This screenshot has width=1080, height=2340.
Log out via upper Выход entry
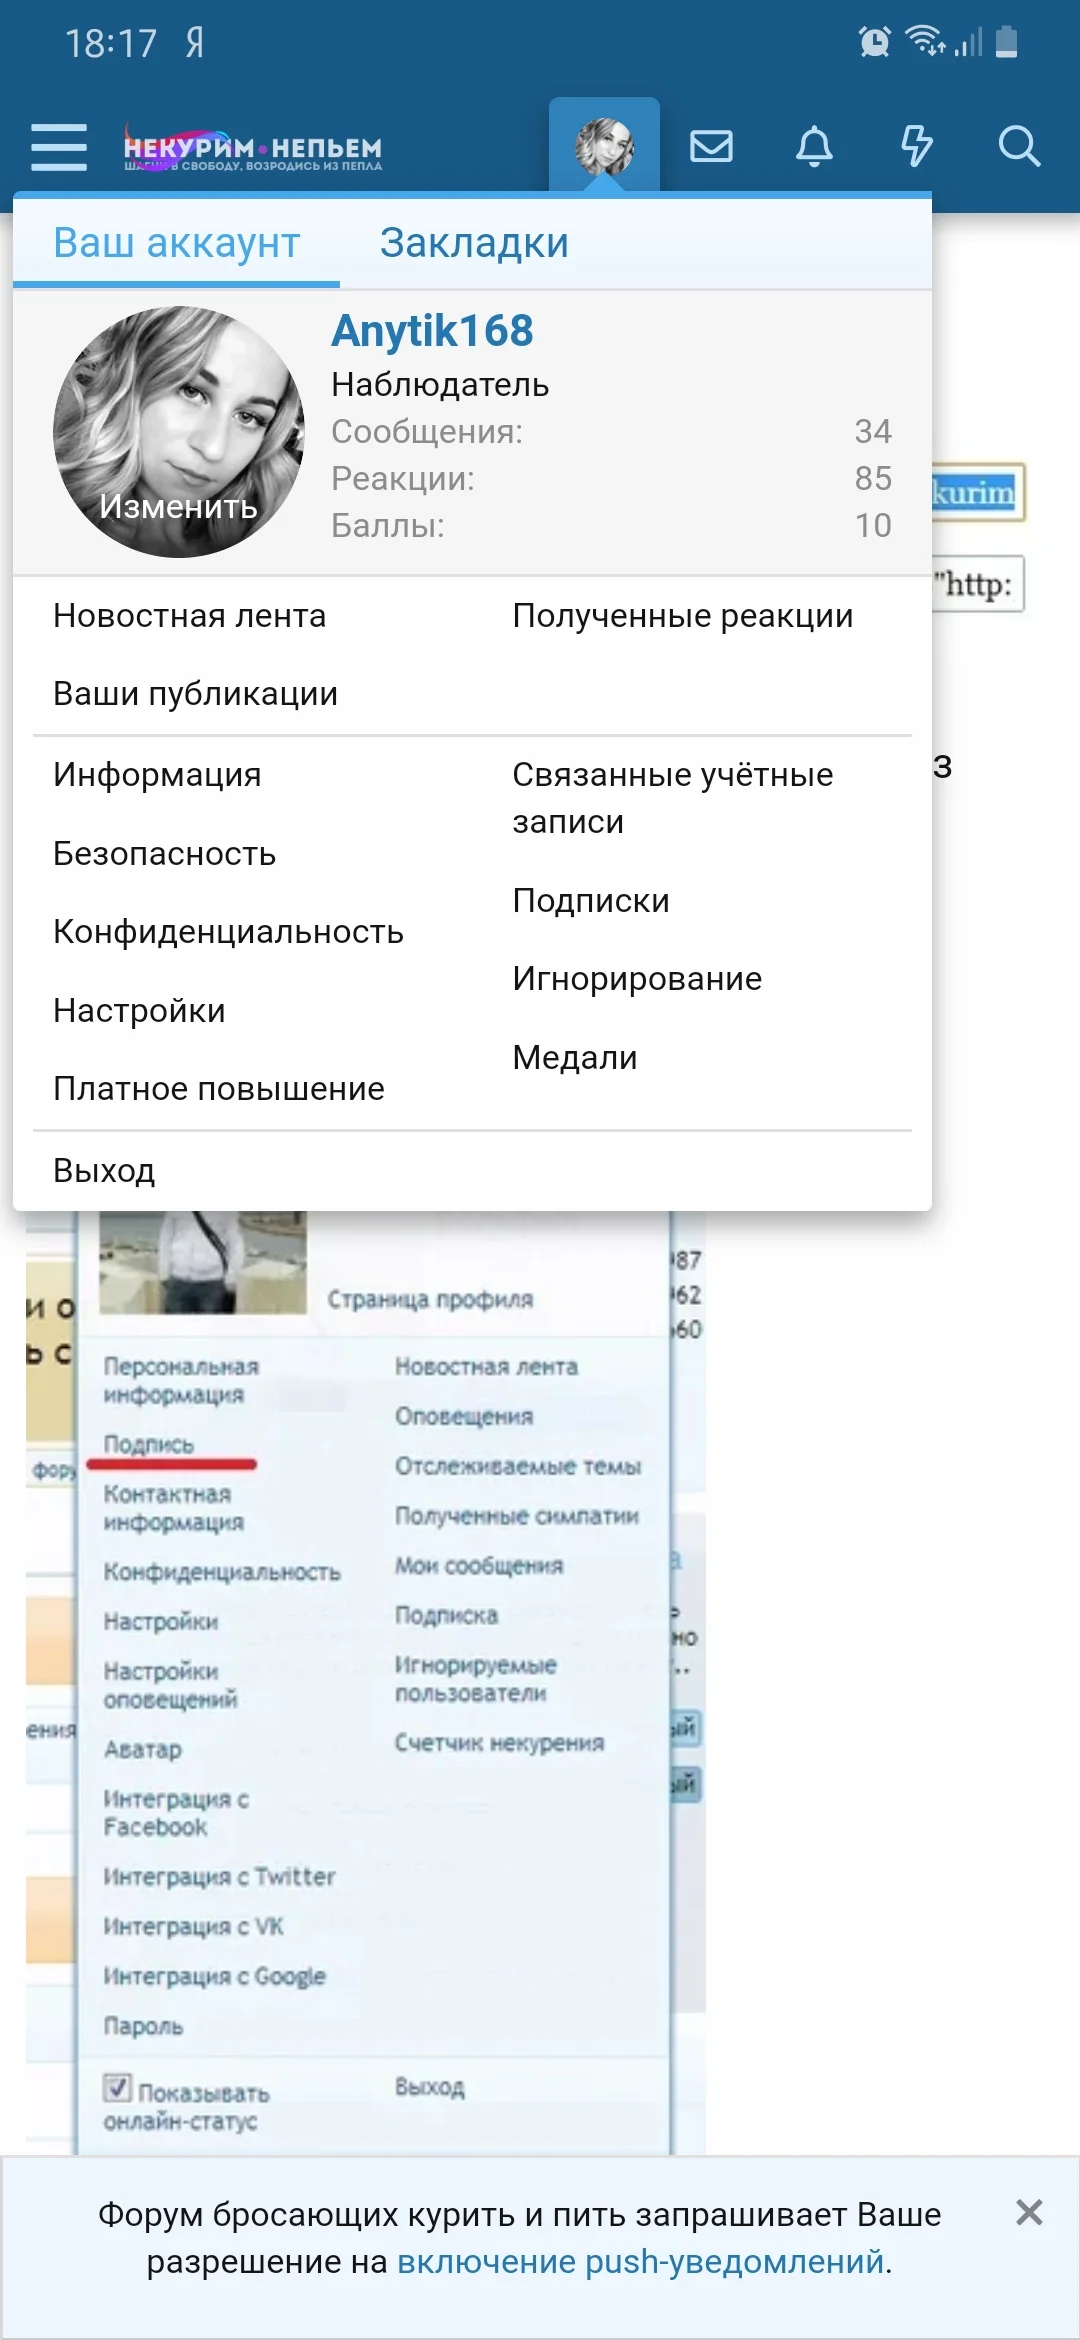point(104,1171)
